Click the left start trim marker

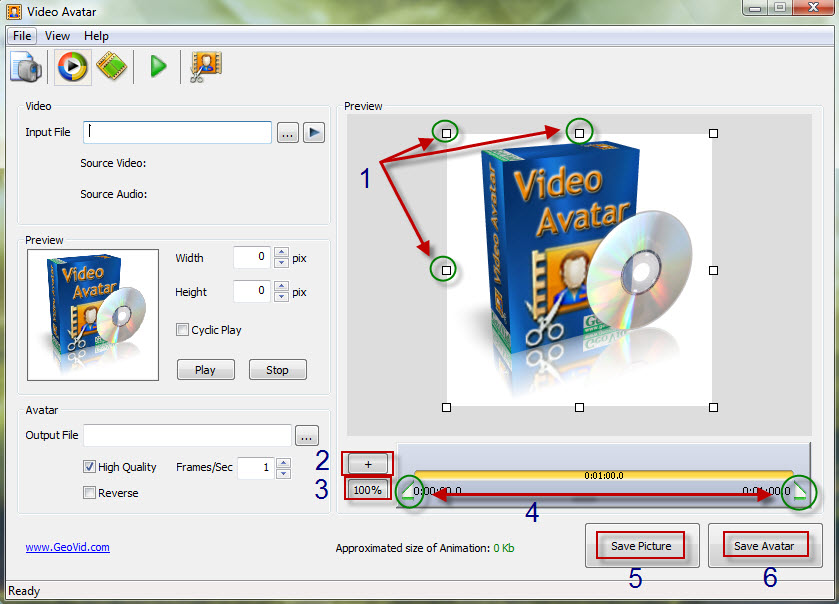(408, 491)
